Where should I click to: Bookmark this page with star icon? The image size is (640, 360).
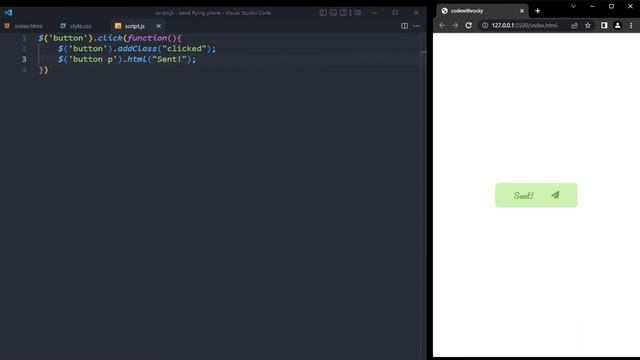[588, 25]
